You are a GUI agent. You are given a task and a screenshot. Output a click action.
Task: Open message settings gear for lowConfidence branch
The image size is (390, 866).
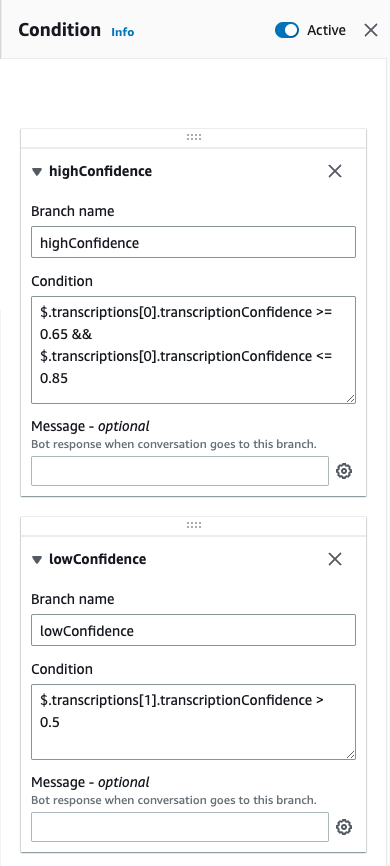[344, 827]
